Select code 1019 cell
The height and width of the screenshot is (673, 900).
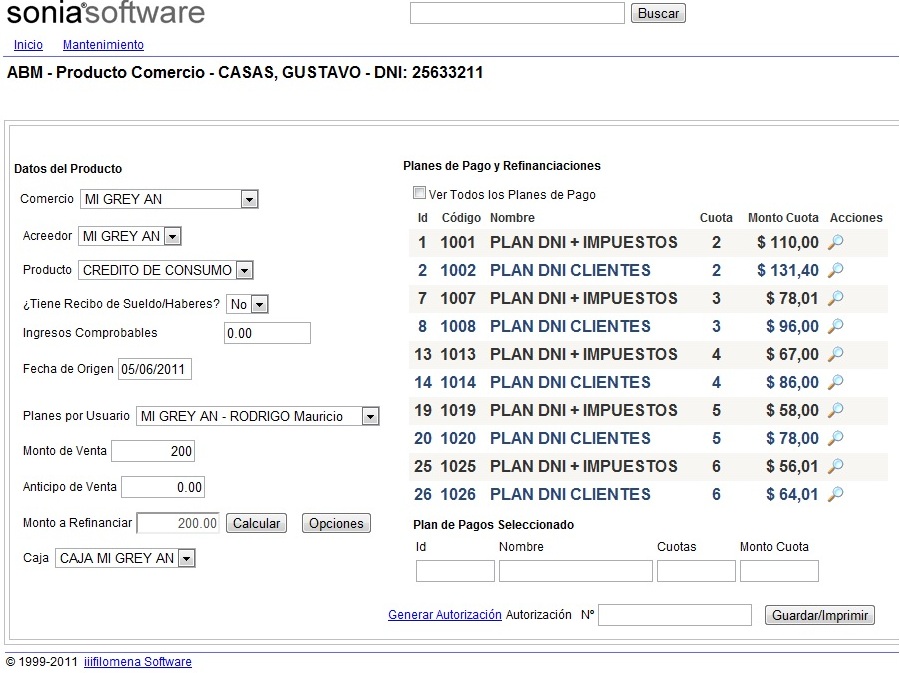pos(458,410)
